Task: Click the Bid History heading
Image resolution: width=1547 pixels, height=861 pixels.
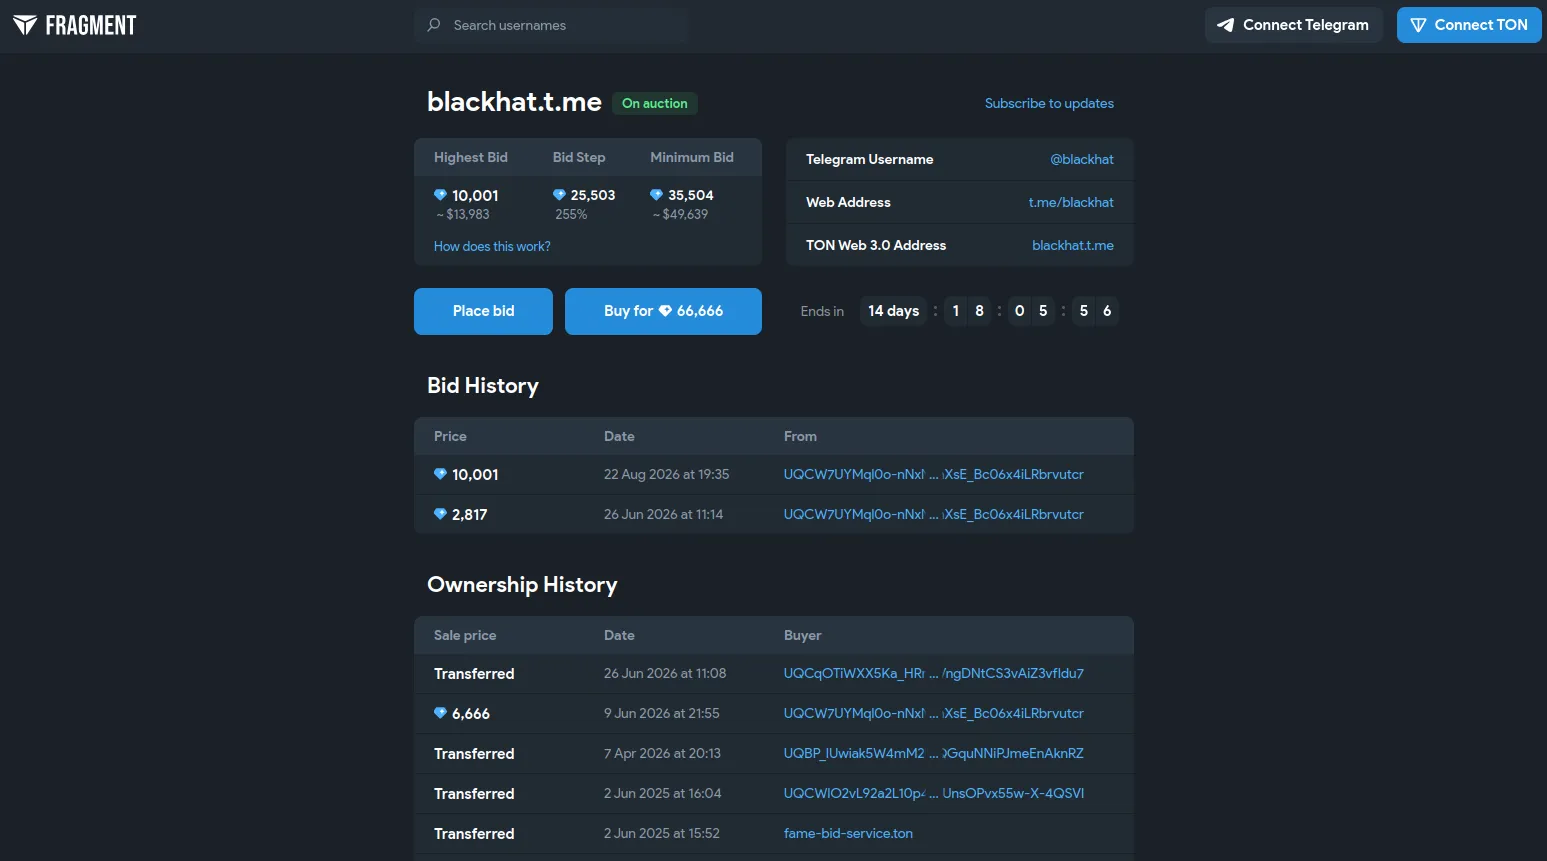Action: (x=483, y=386)
